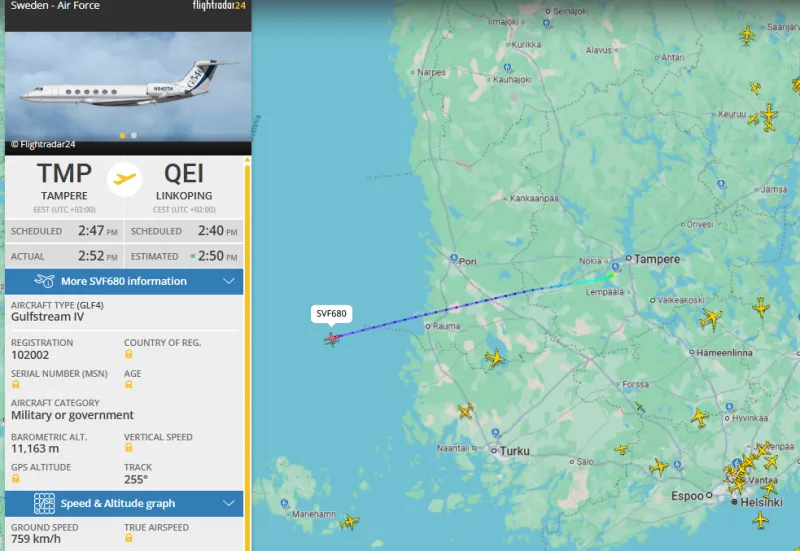Screen dimensions: 800x551
Task: Select the second photo carousel dot
Action: coord(134,135)
